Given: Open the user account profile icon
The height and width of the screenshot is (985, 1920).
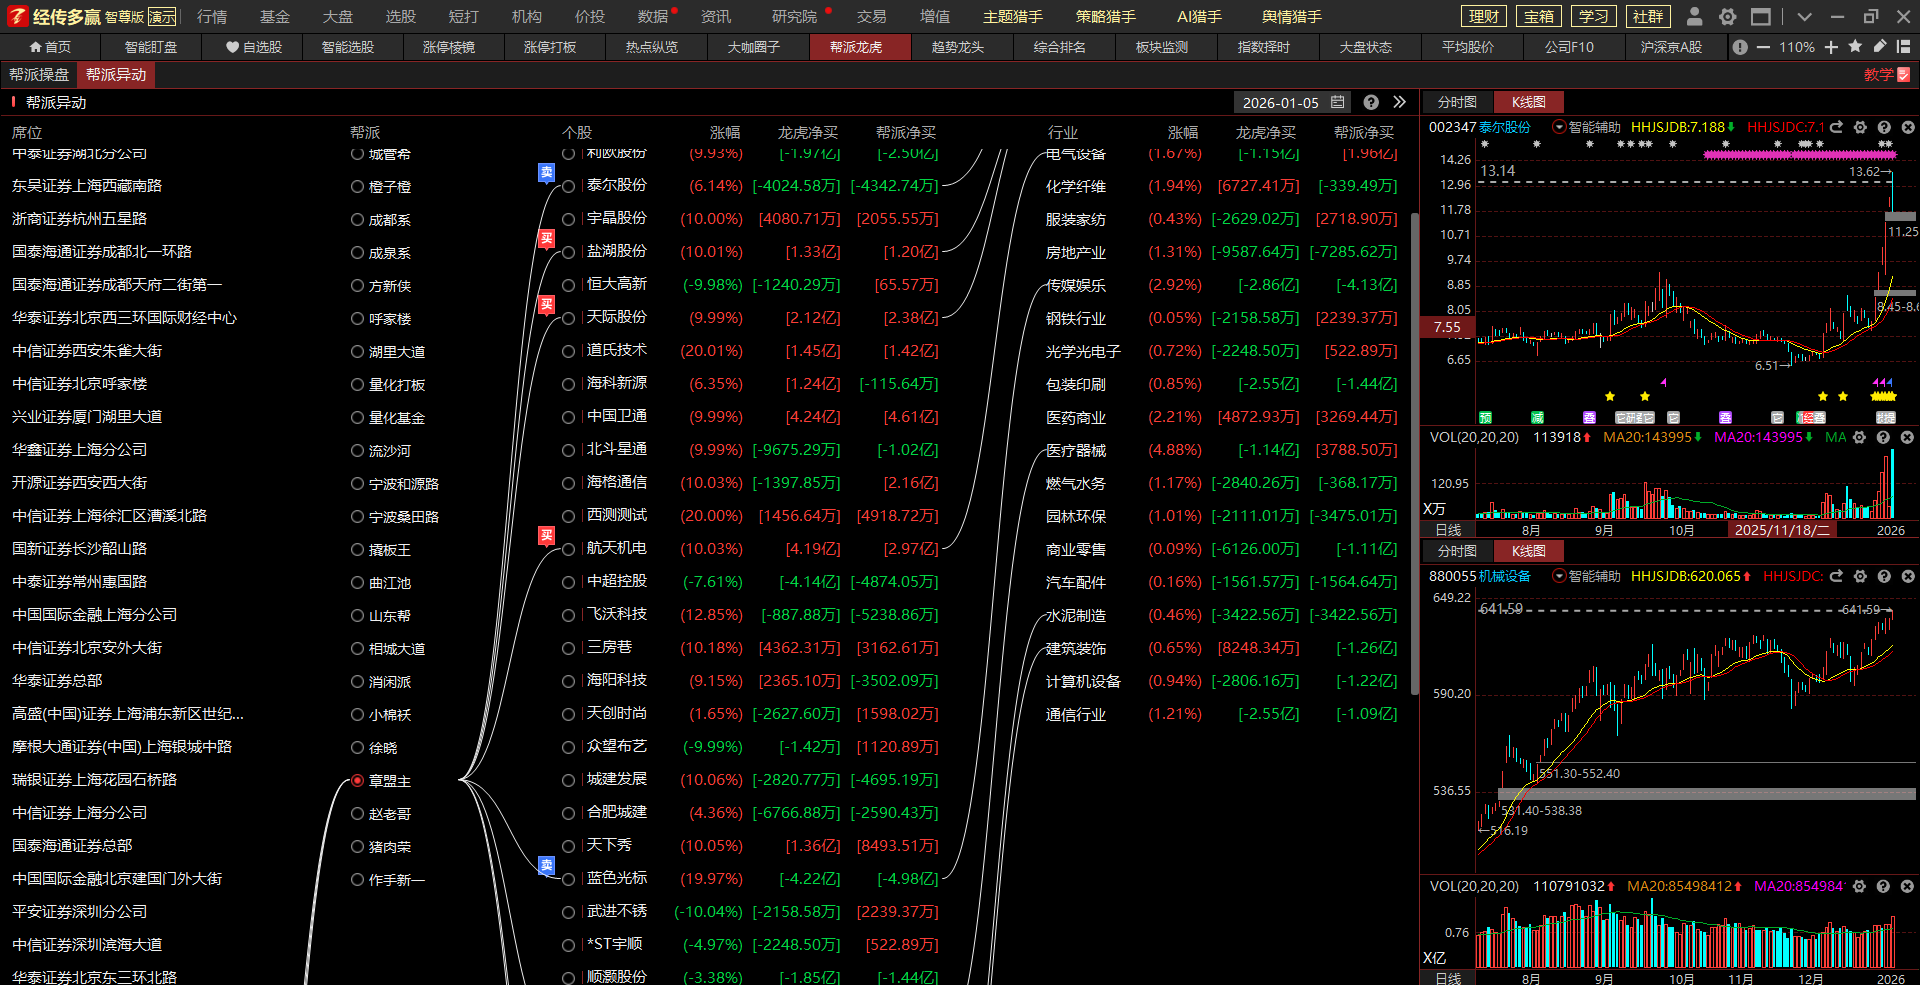Looking at the screenshot, I should click(1694, 17).
